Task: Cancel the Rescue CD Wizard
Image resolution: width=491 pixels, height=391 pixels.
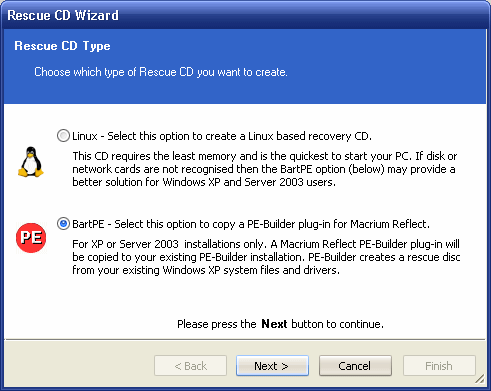Action: 355,366
